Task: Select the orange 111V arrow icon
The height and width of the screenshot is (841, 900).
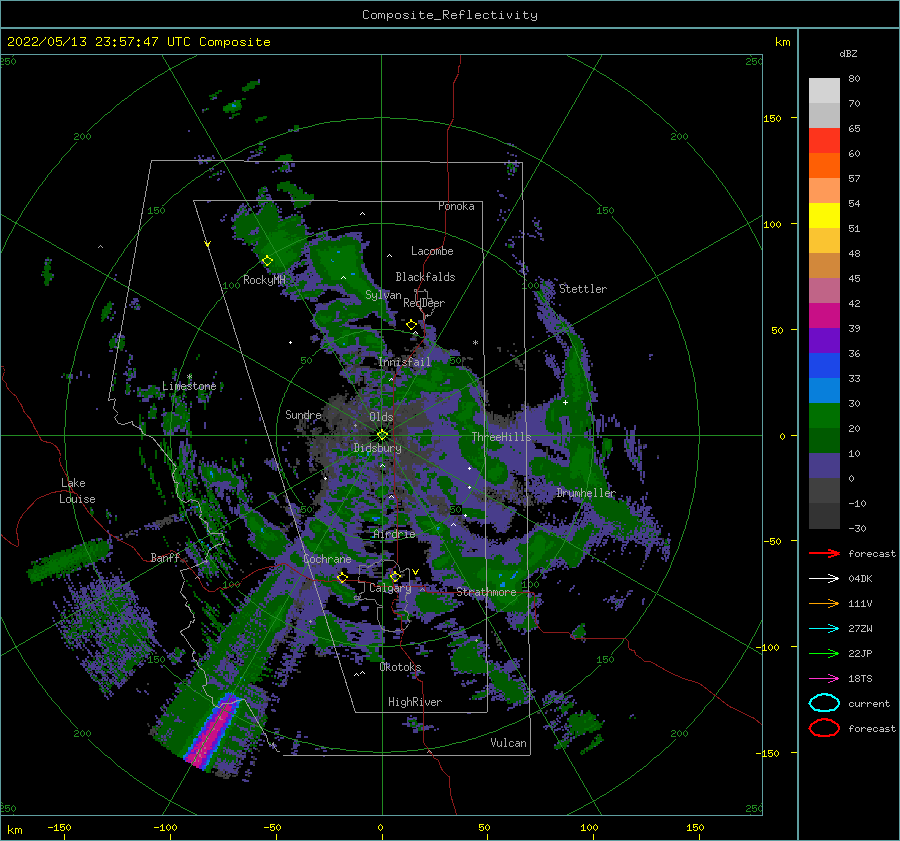Action: [x=824, y=603]
